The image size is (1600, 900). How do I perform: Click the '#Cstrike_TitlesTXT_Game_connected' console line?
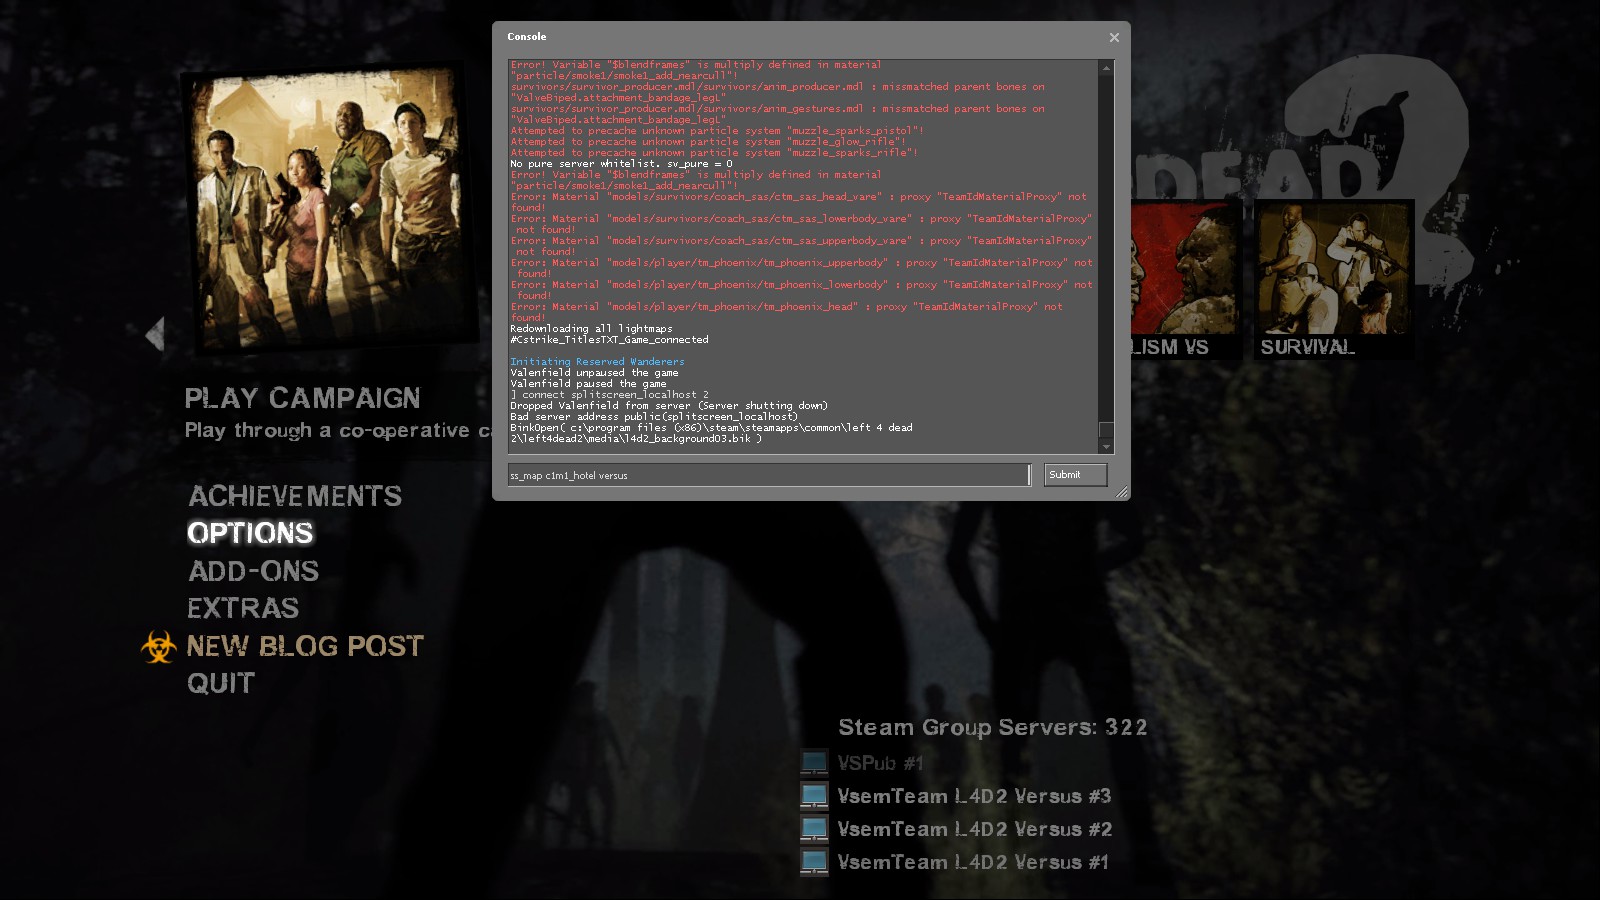click(x=609, y=340)
